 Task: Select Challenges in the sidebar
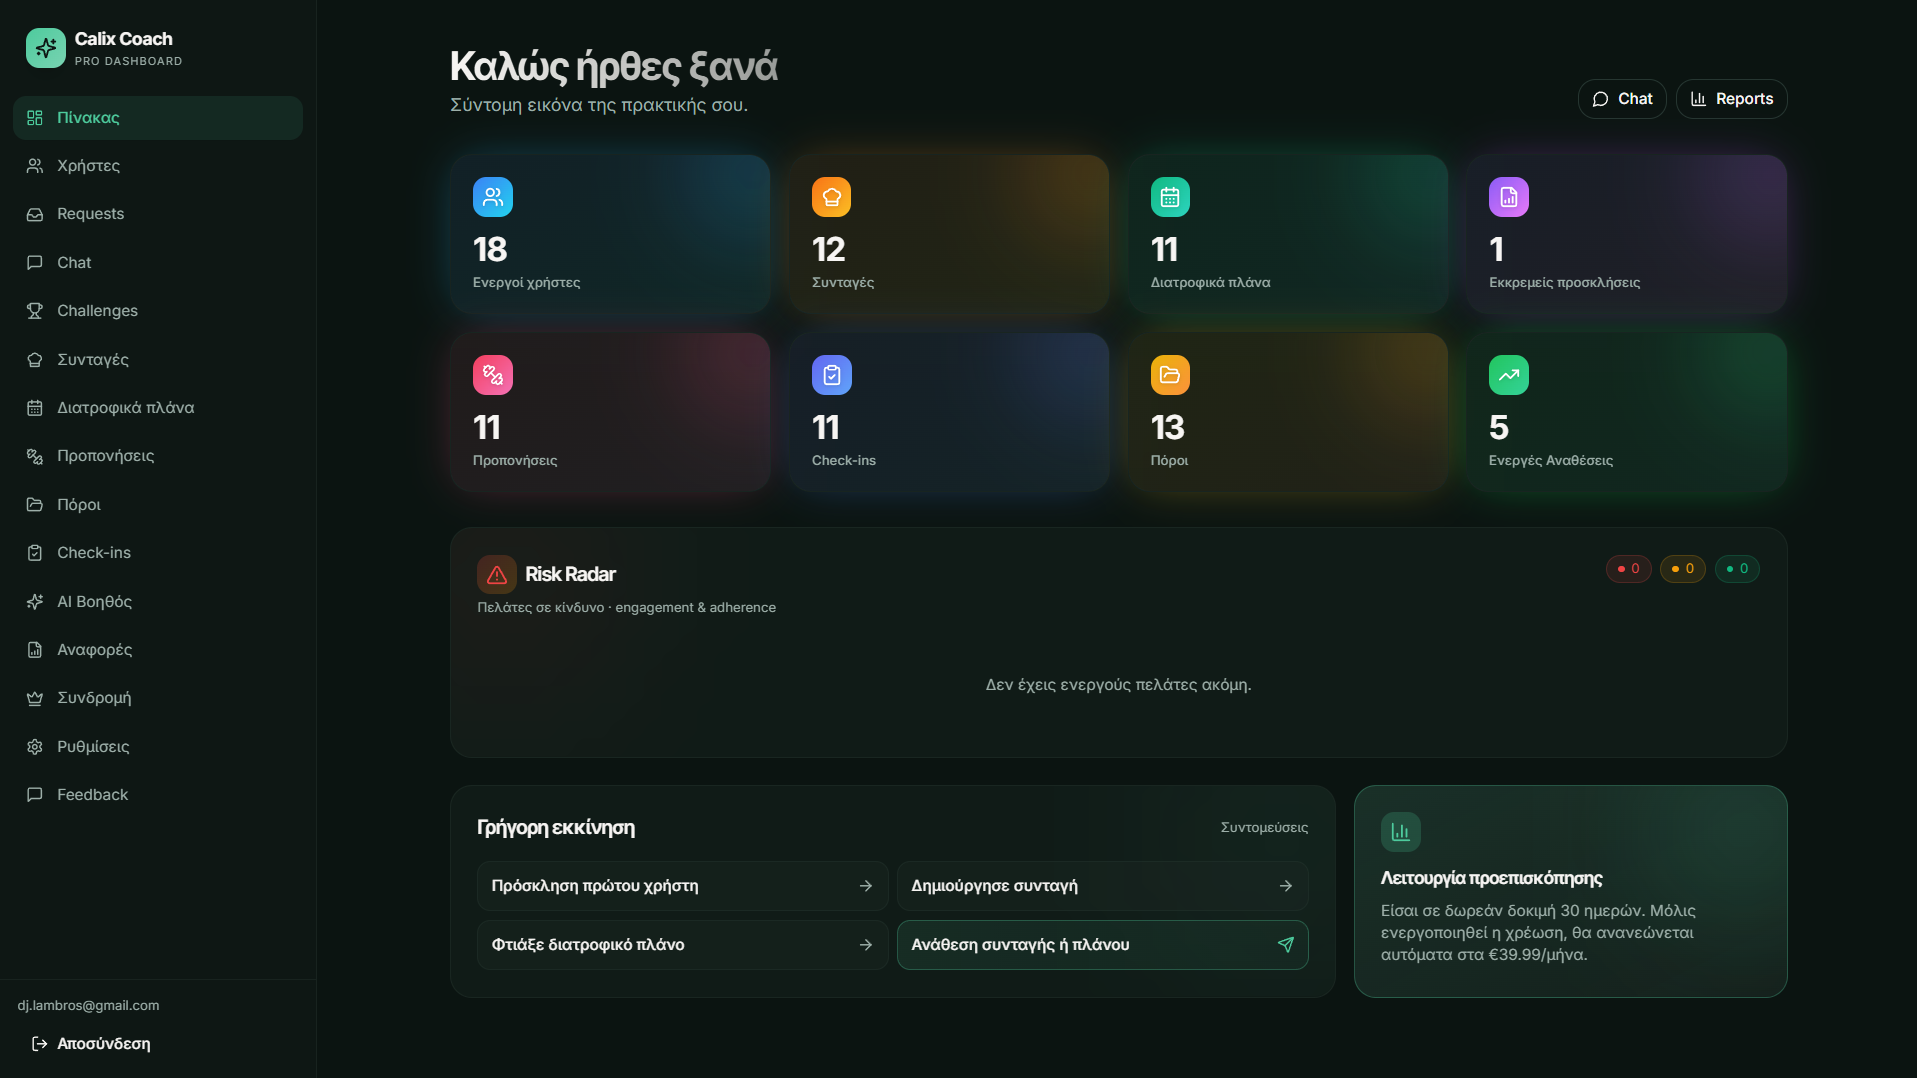click(x=158, y=311)
